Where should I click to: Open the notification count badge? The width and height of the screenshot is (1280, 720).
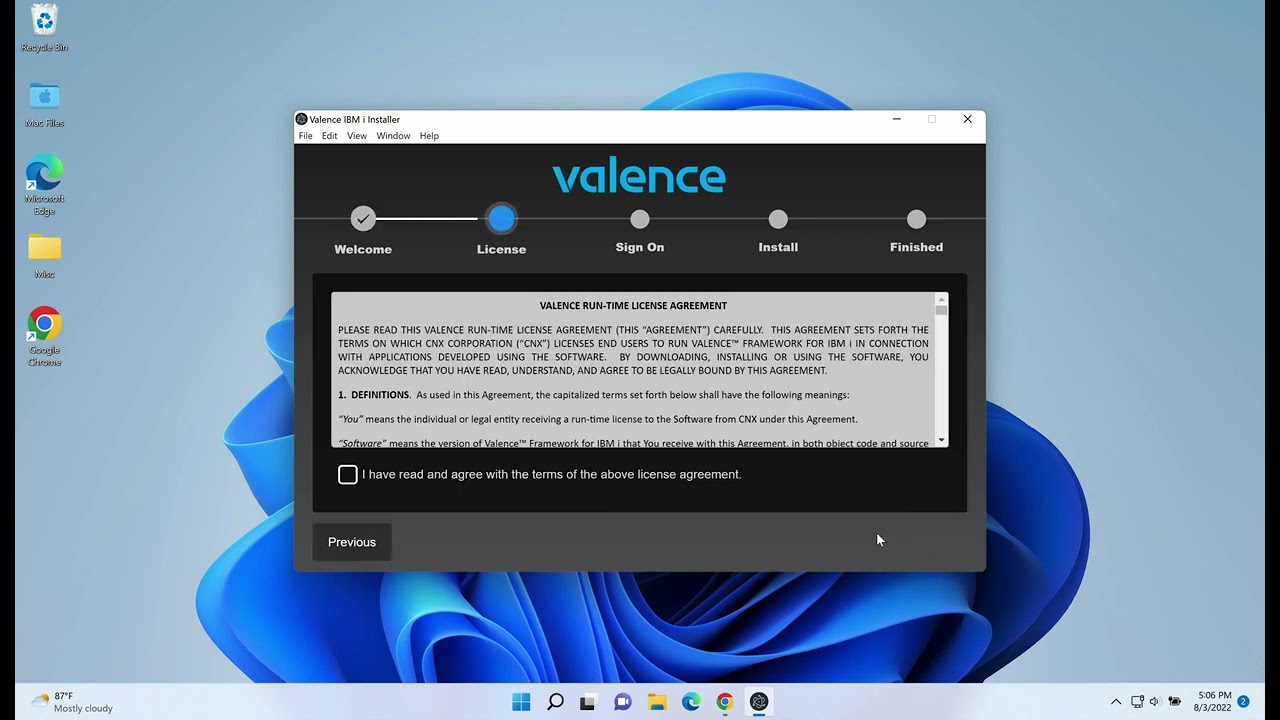[1243, 702]
